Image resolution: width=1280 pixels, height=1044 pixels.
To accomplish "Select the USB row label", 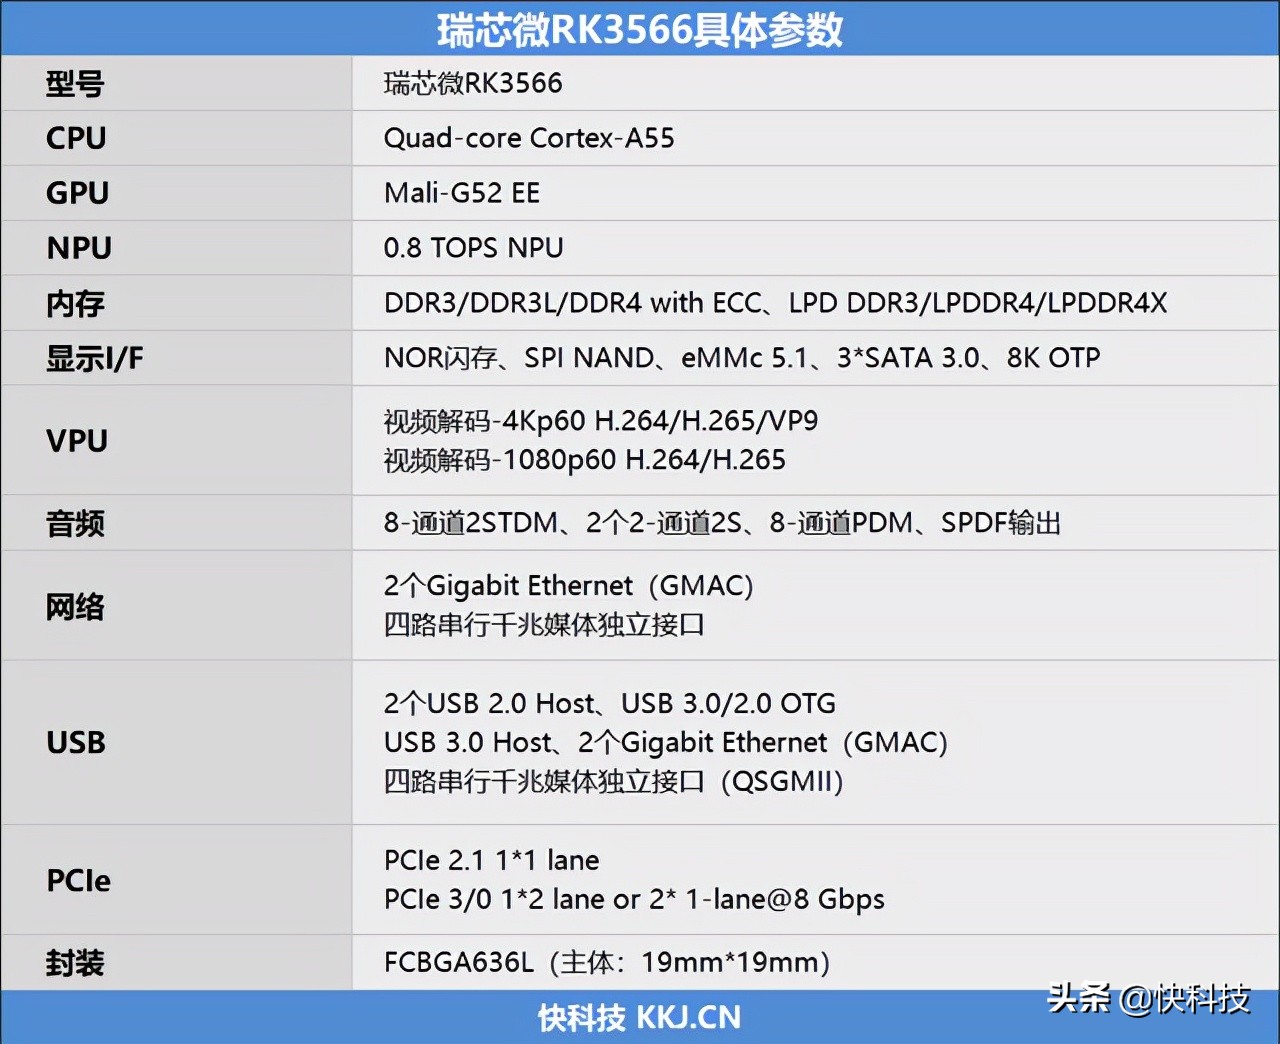I will [x=75, y=743].
